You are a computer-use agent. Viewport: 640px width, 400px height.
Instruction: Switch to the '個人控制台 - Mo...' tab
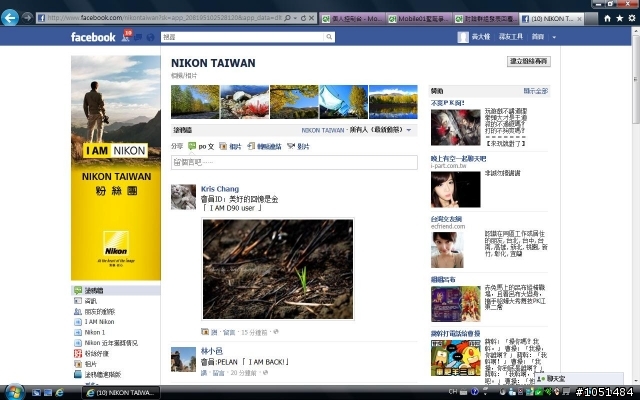(x=353, y=19)
